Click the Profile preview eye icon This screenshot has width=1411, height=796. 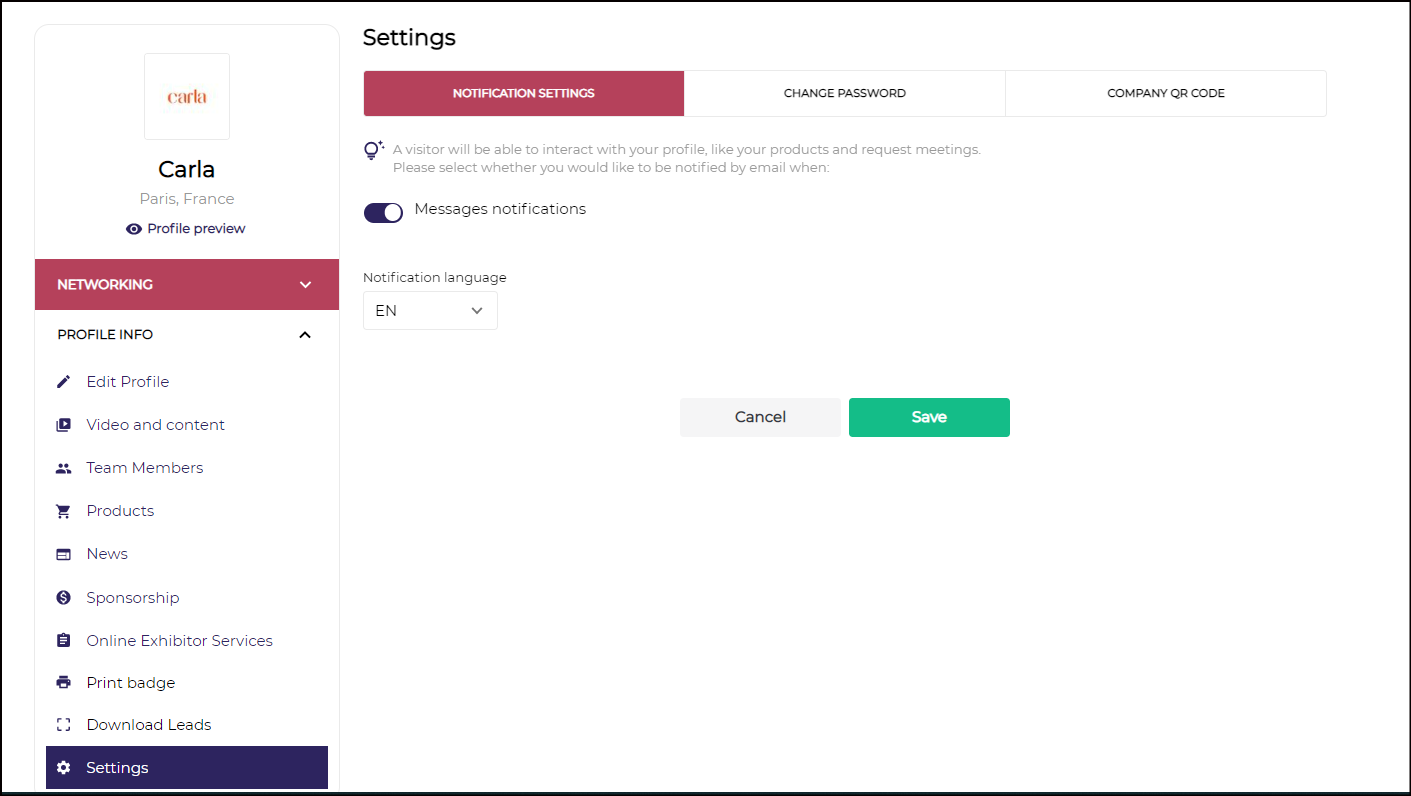pos(134,229)
